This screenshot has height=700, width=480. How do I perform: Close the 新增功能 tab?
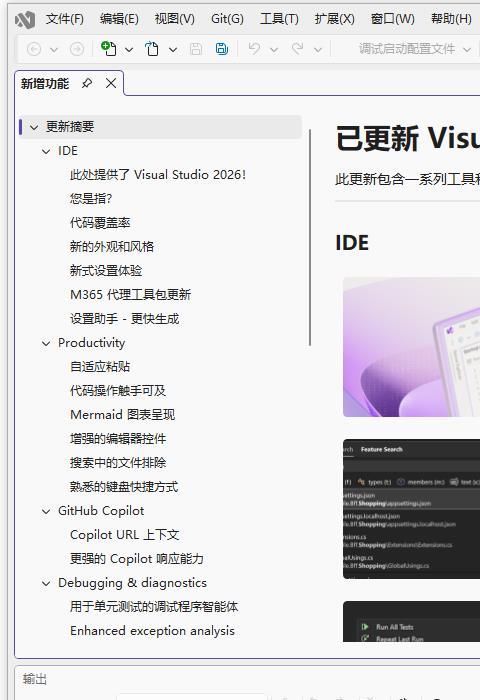coord(111,83)
